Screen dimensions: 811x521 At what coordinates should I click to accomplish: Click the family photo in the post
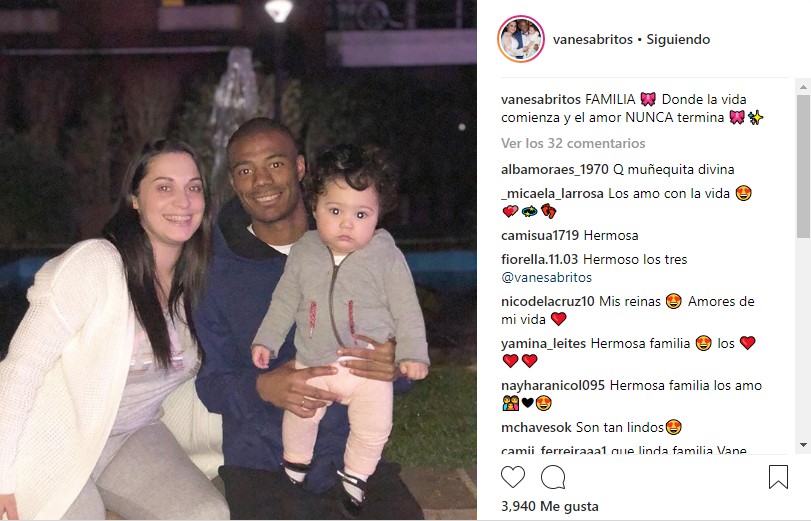pos(238,260)
